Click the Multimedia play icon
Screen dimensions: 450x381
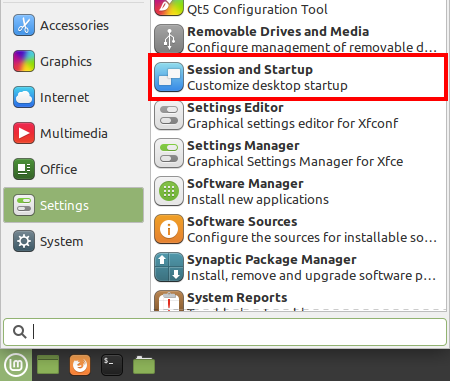[x=24, y=133]
